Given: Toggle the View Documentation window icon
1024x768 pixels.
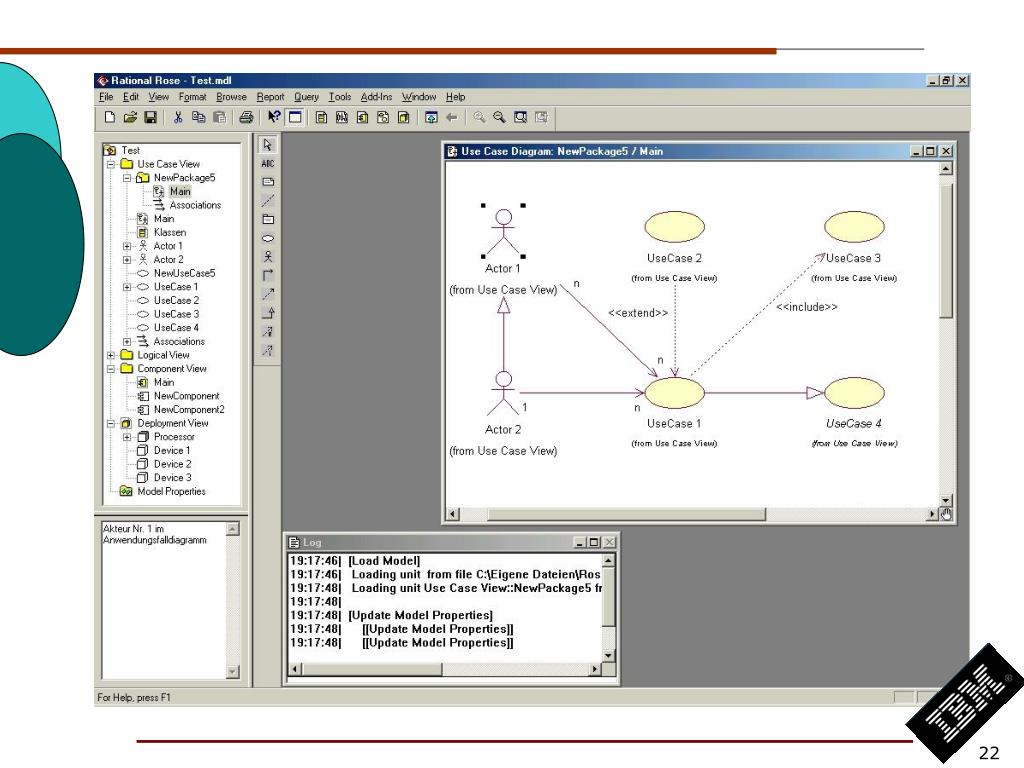Looking at the screenshot, I should [x=295, y=117].
